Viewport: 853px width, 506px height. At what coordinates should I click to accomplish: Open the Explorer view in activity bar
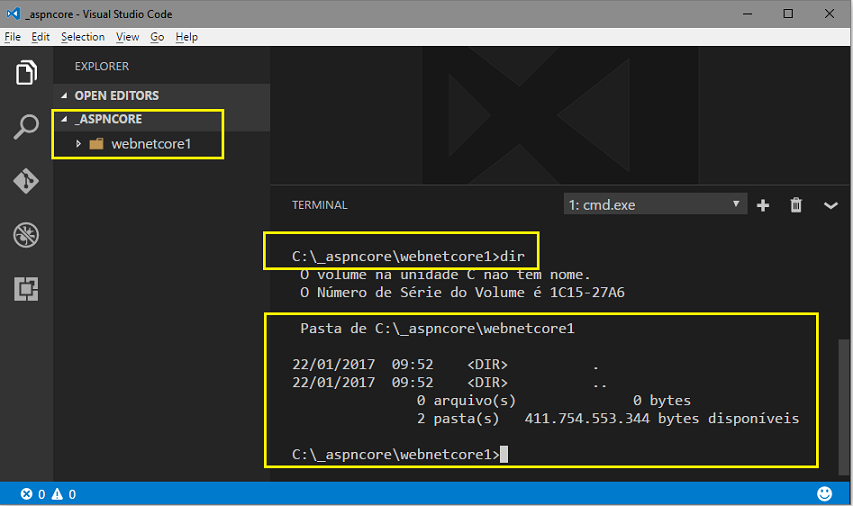click(26, 72)
